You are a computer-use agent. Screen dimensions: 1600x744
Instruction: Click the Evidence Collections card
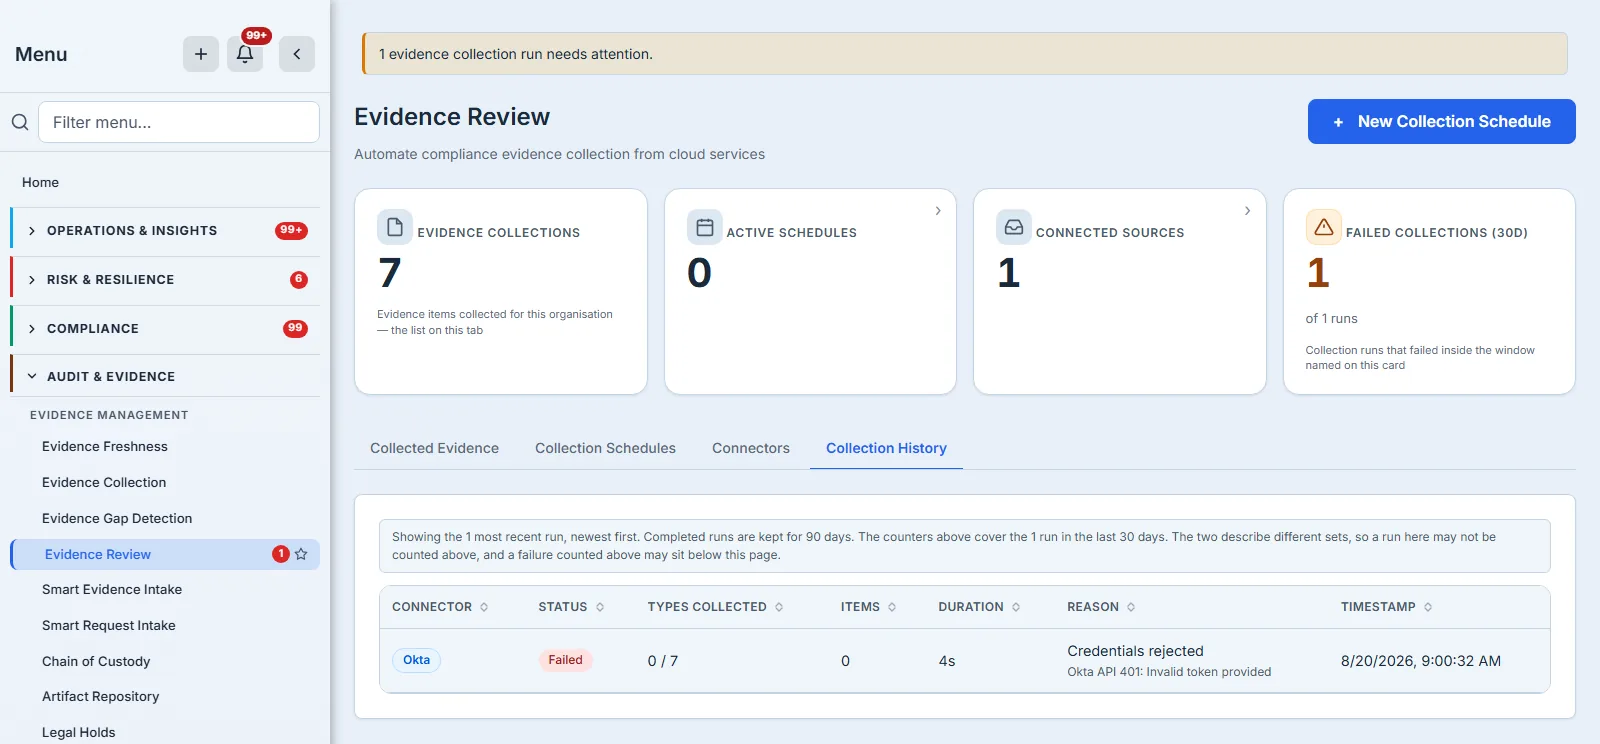click(501, 291)
